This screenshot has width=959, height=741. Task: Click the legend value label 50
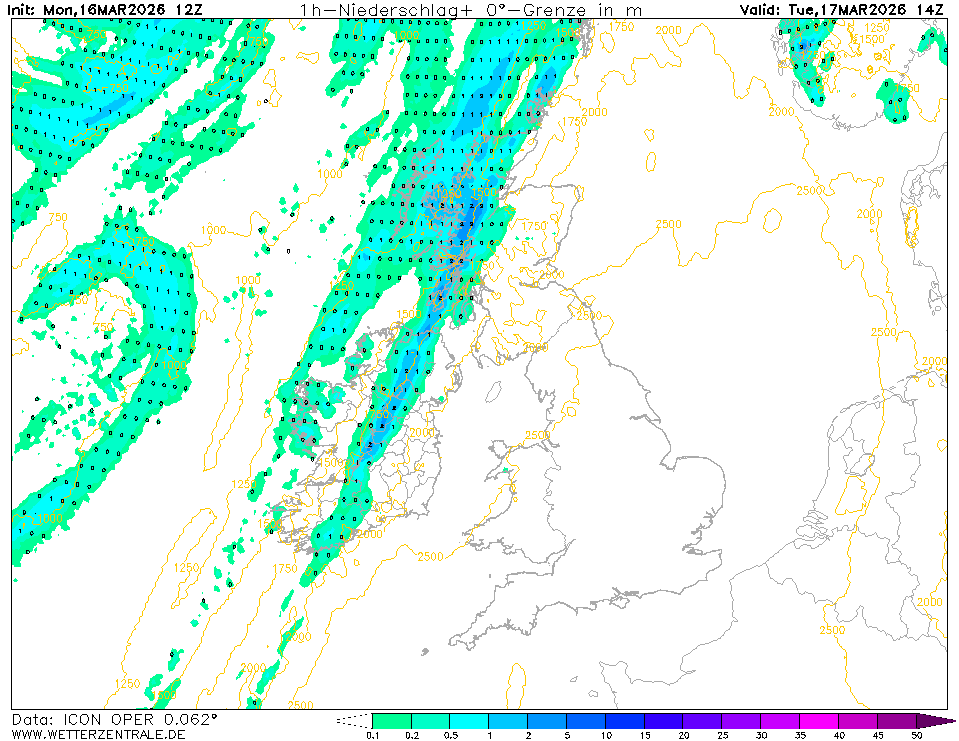point(916,735)
